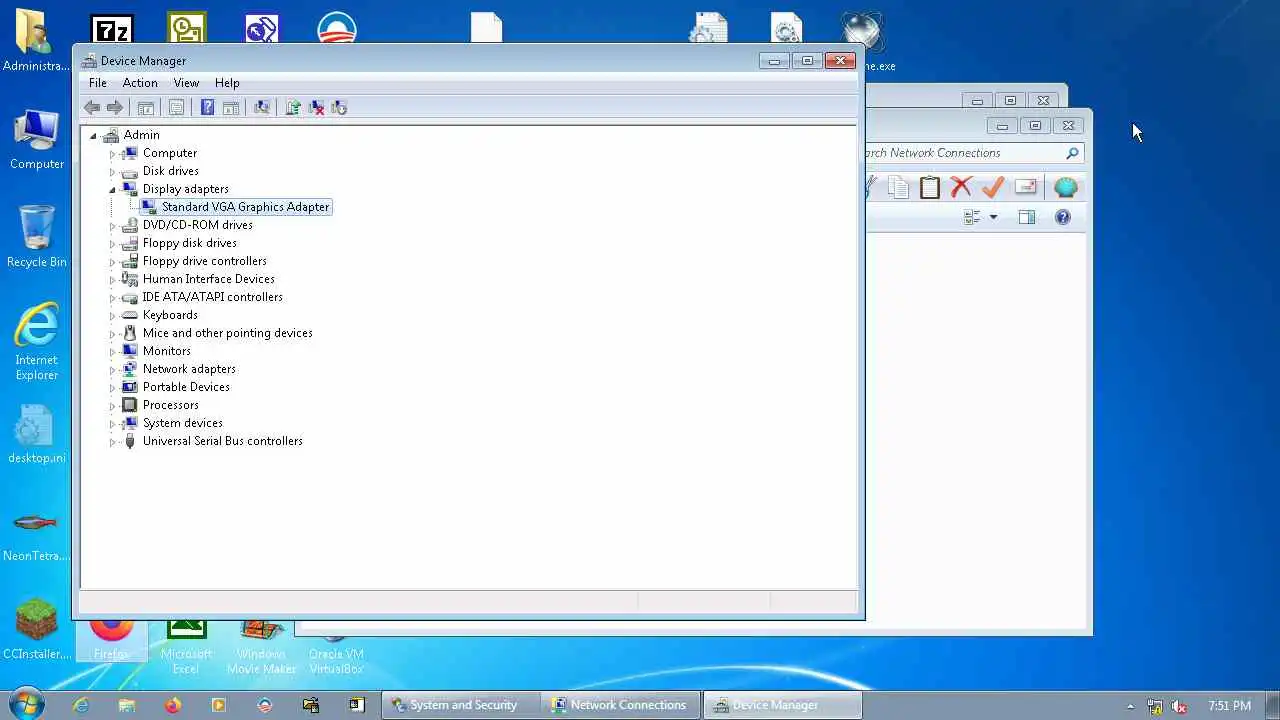1280x720 pixels.
Task: Launch Internet Explorer from the taskbar
Action: pos(81,705)
